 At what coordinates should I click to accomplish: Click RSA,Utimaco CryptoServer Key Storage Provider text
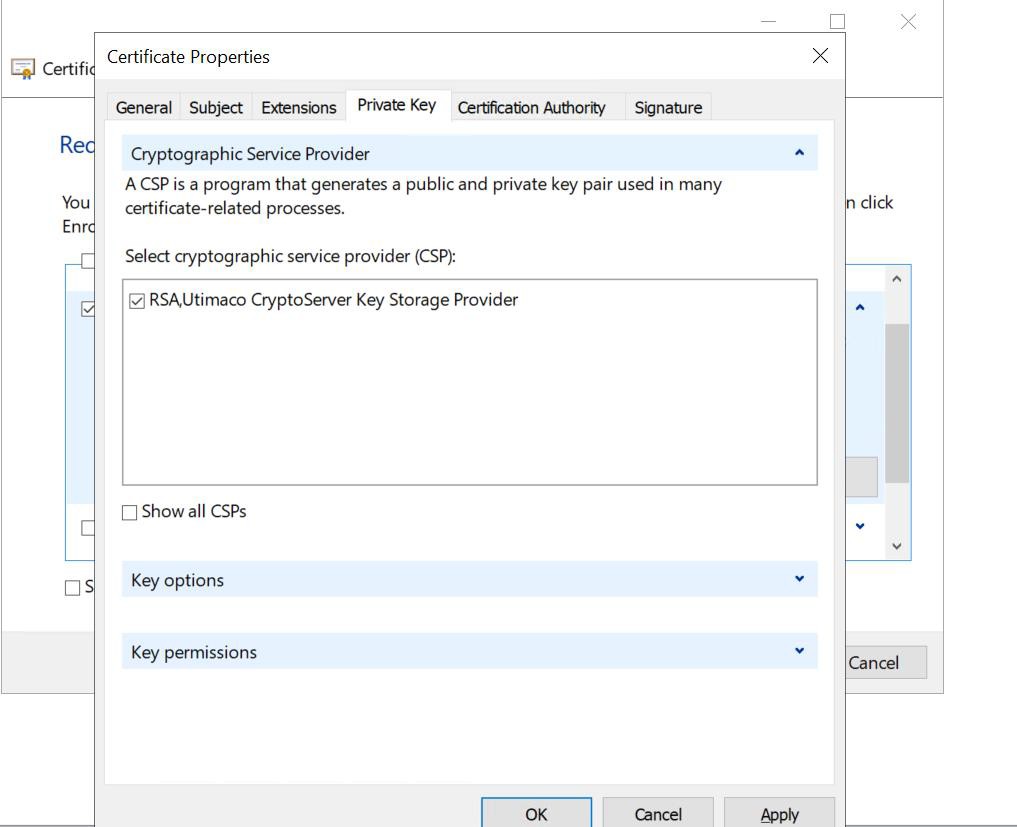pyautogui.click(x=333, y=300)
